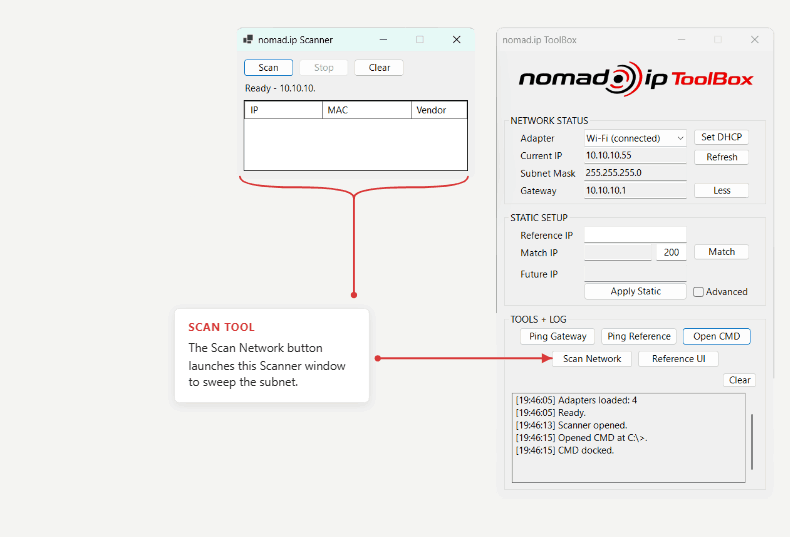The width and height of the screenshot is (790, 537).
Task: Click the Apply Static button
Action: [x=635, y=291]
